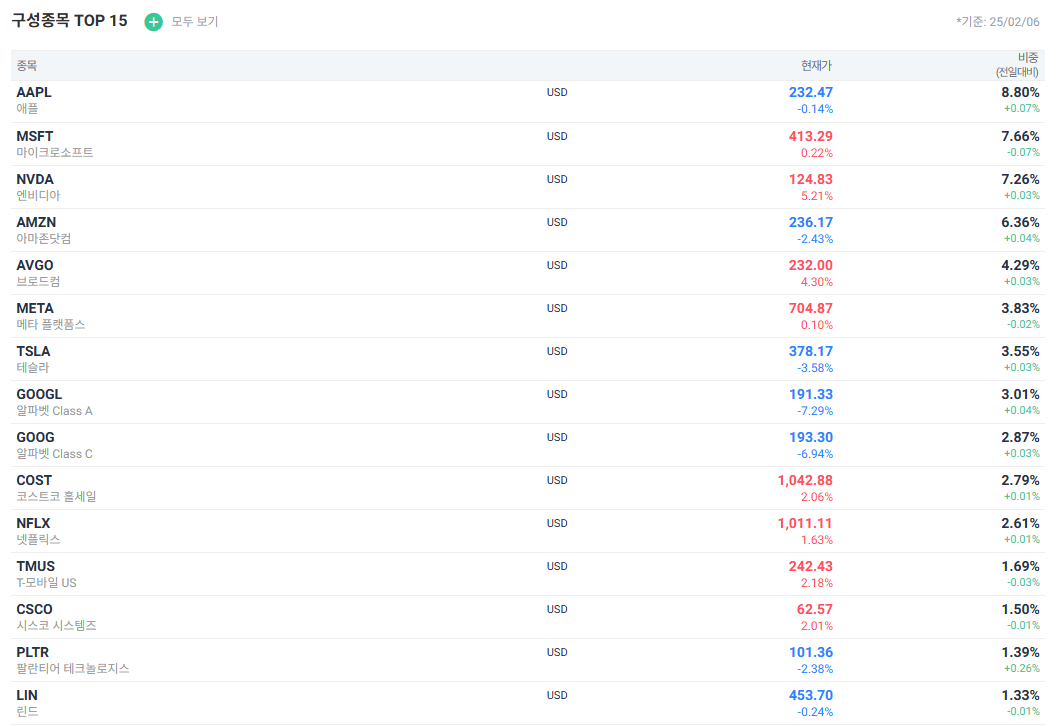Click GOOGL price 191.33
Viewport: 1056px width, 727px height.
[811, 394]
